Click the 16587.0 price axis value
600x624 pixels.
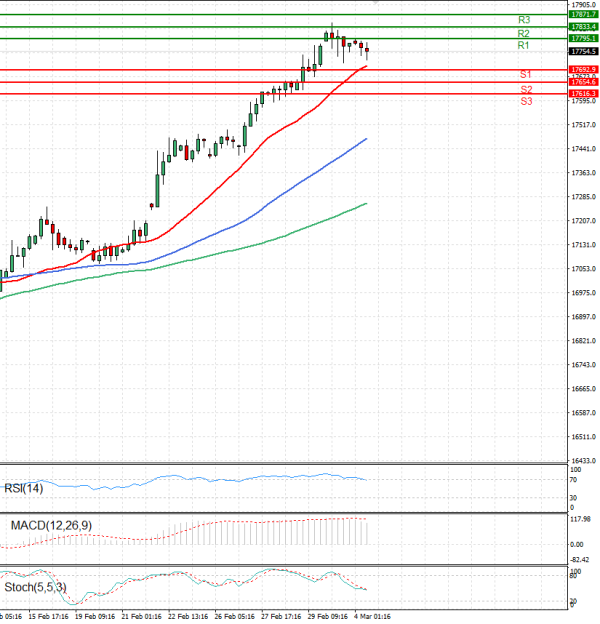(584, 413)
